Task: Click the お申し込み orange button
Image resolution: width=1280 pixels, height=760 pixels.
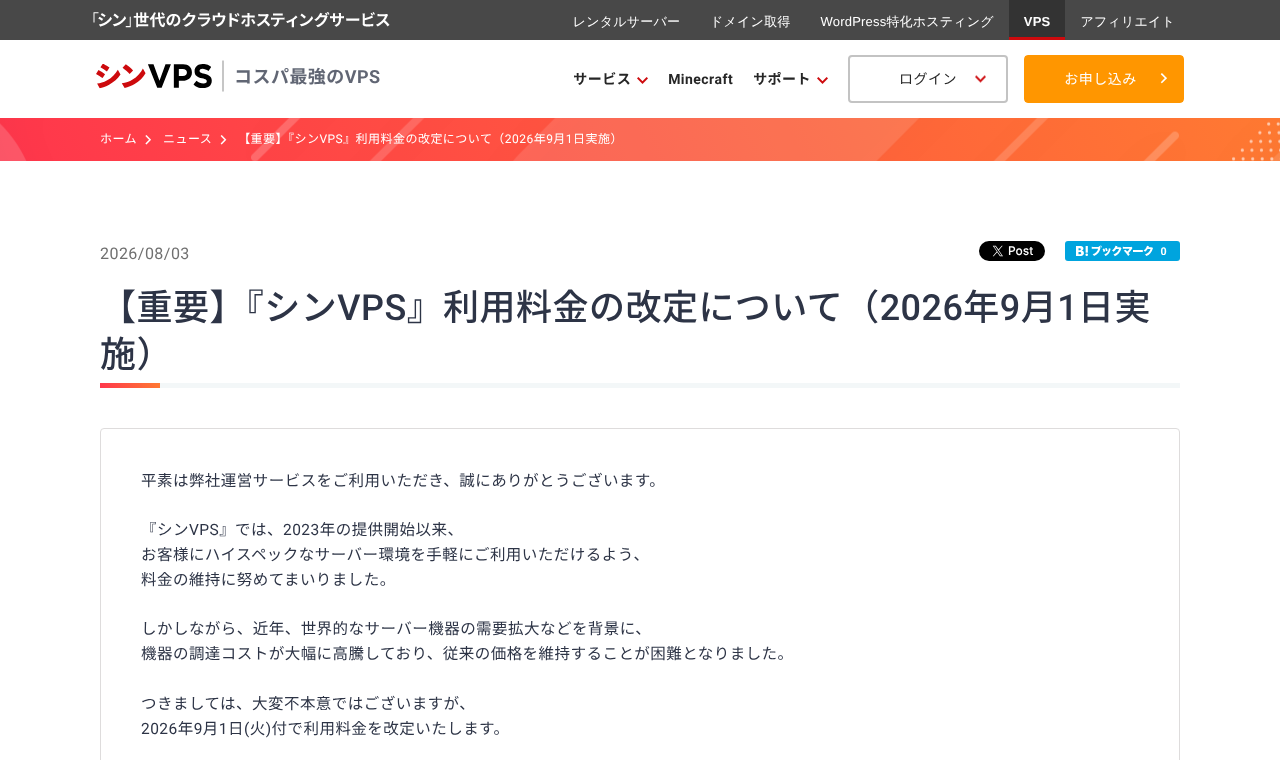Action: pos(1104,79)
